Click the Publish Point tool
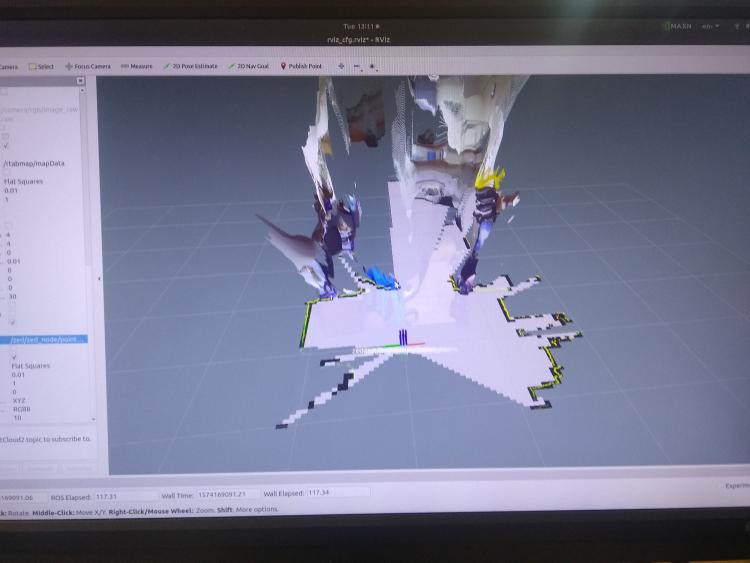This screenshot has width=750, height=563. [301, 67]
